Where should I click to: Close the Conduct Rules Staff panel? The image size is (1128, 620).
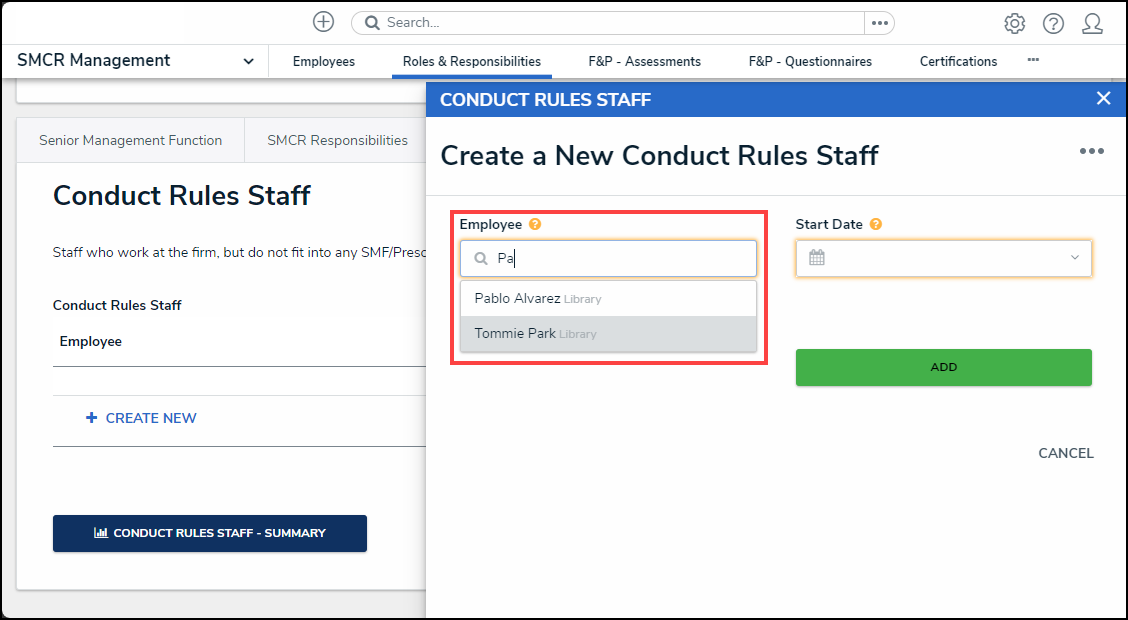point(1103,98)
